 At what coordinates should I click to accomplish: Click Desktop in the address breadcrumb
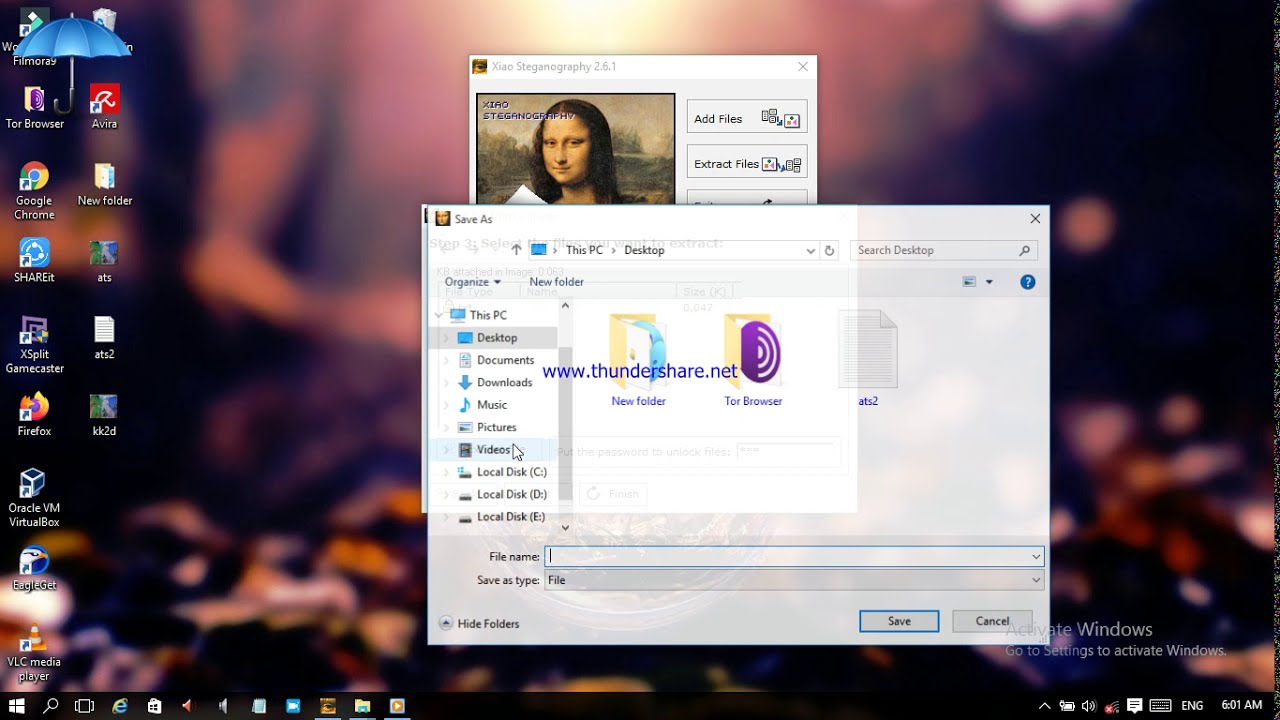pos(644,250)
